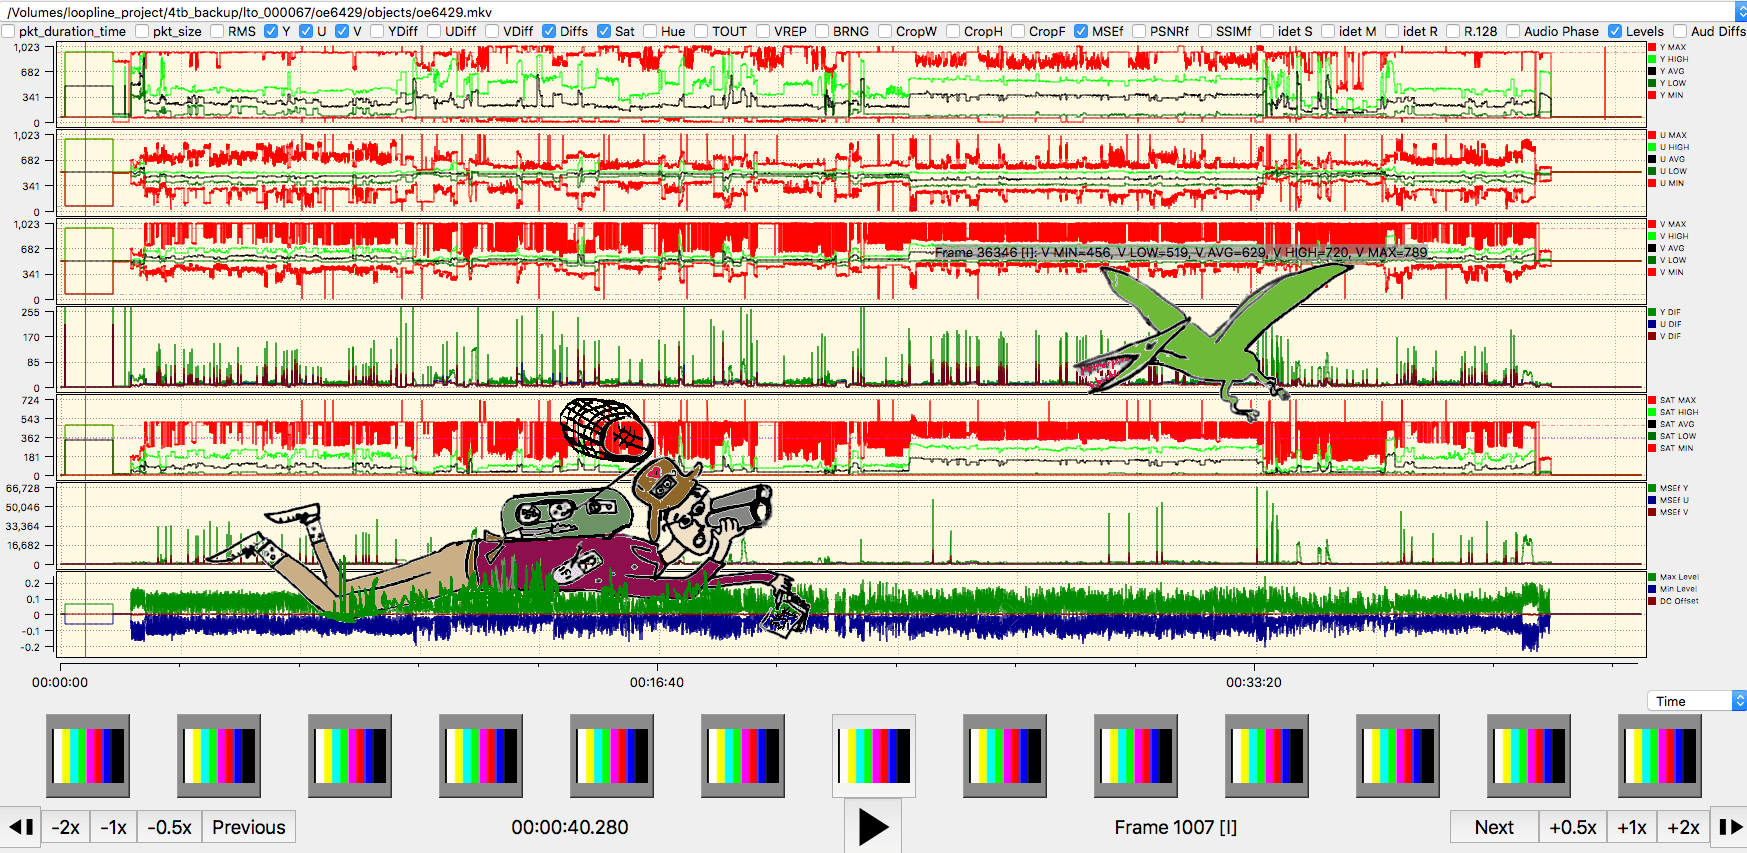
Task: Set playback speed to +0.5x
Action: pyautogui.click(x=1573, y=827)
